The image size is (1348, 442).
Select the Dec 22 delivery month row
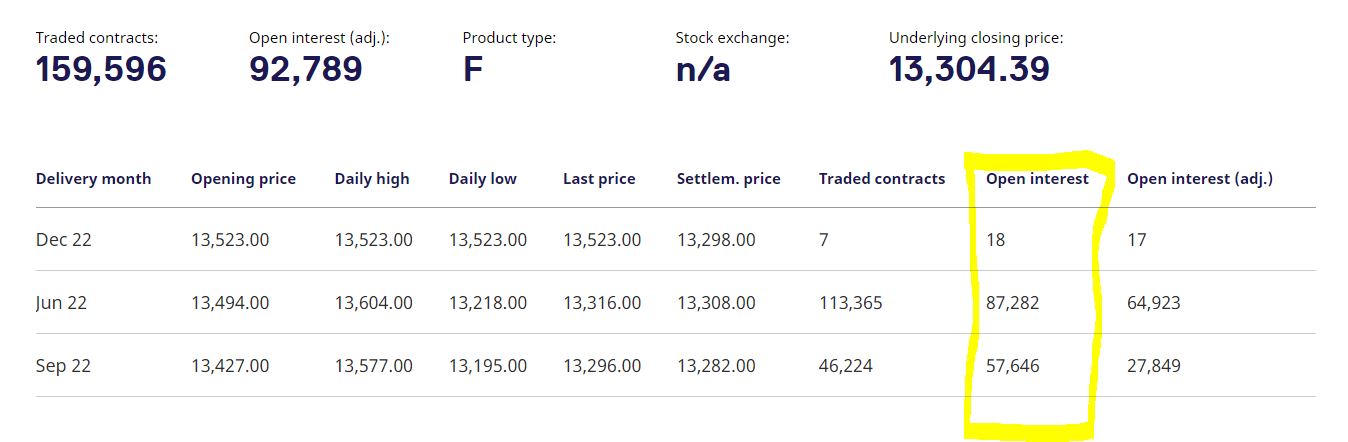[63, 240]
